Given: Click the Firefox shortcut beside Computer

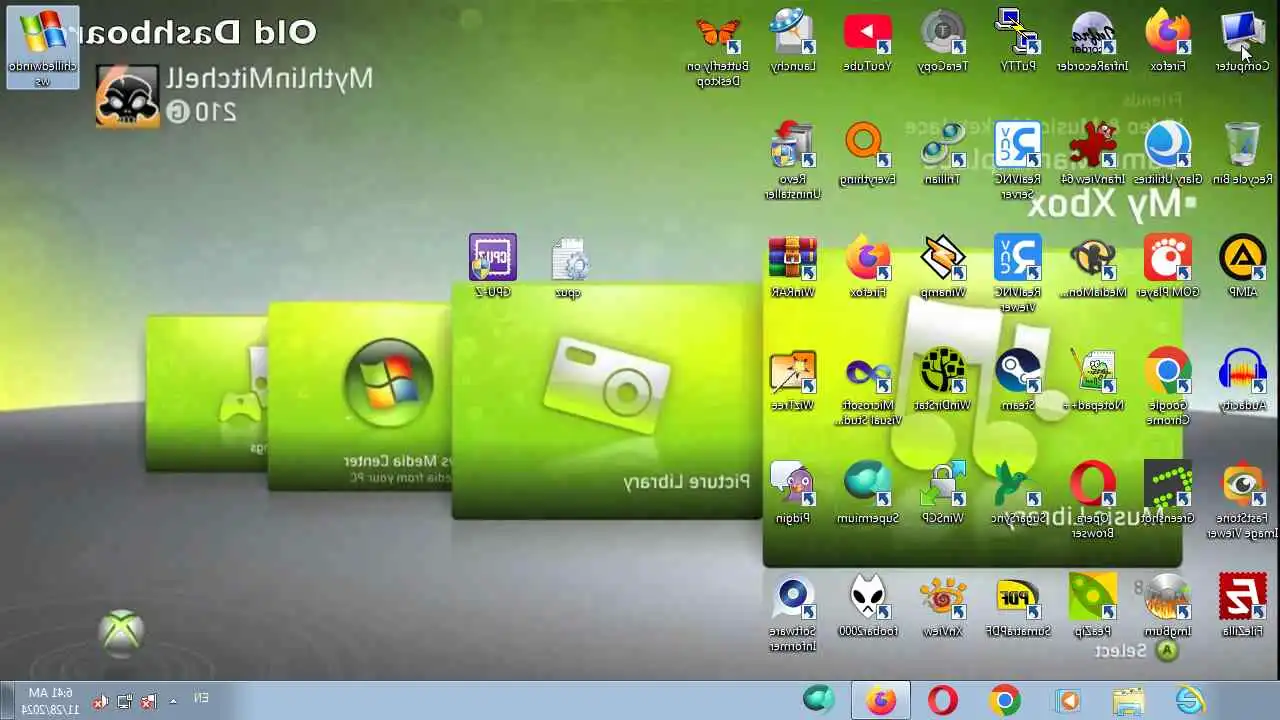Looking at the screenshot, I should pyautogui.click(x=1167, y=42).
